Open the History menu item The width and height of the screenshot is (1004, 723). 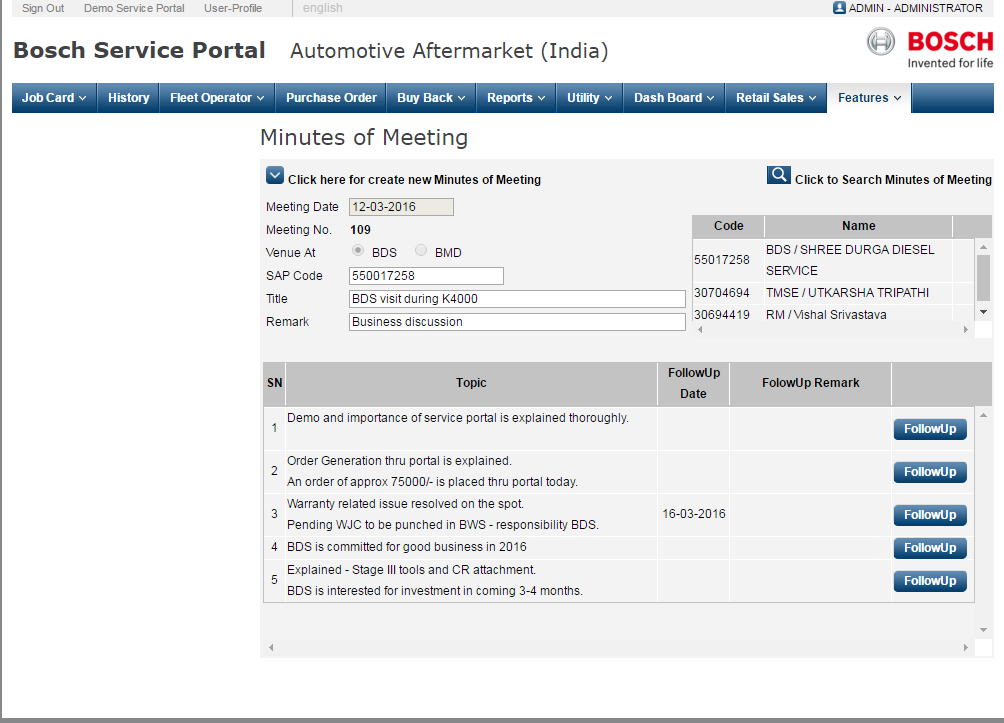coord(128,98)
